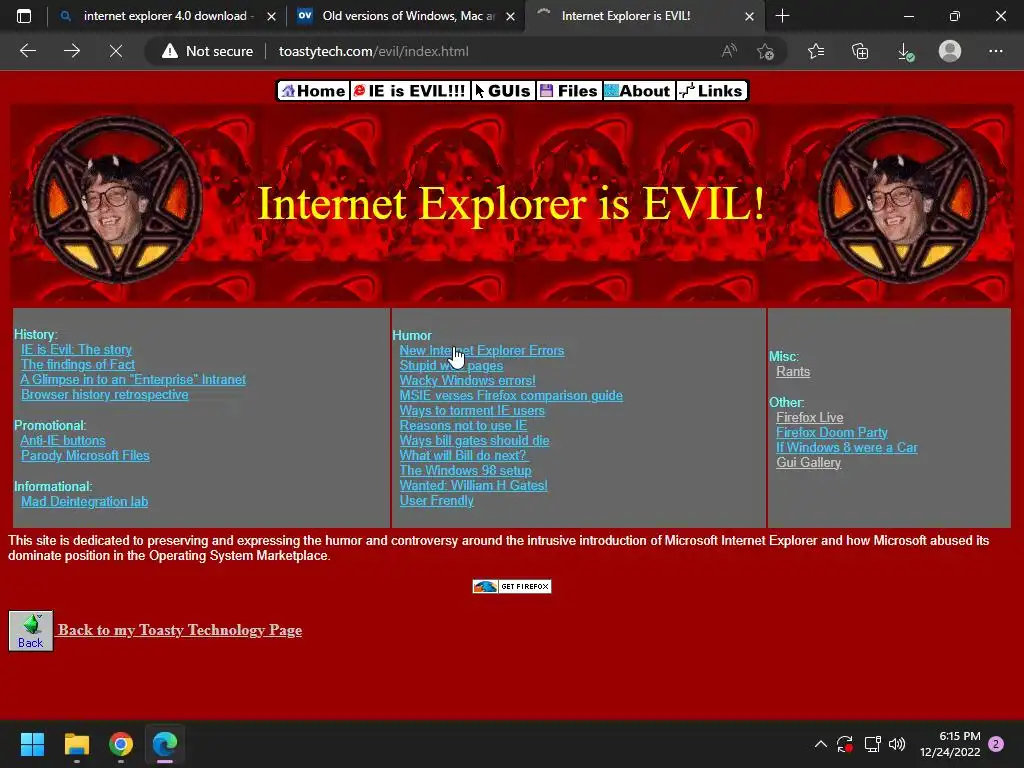Close the 'Internet Explorer is EVIL!' tab

tap(750, 16)
